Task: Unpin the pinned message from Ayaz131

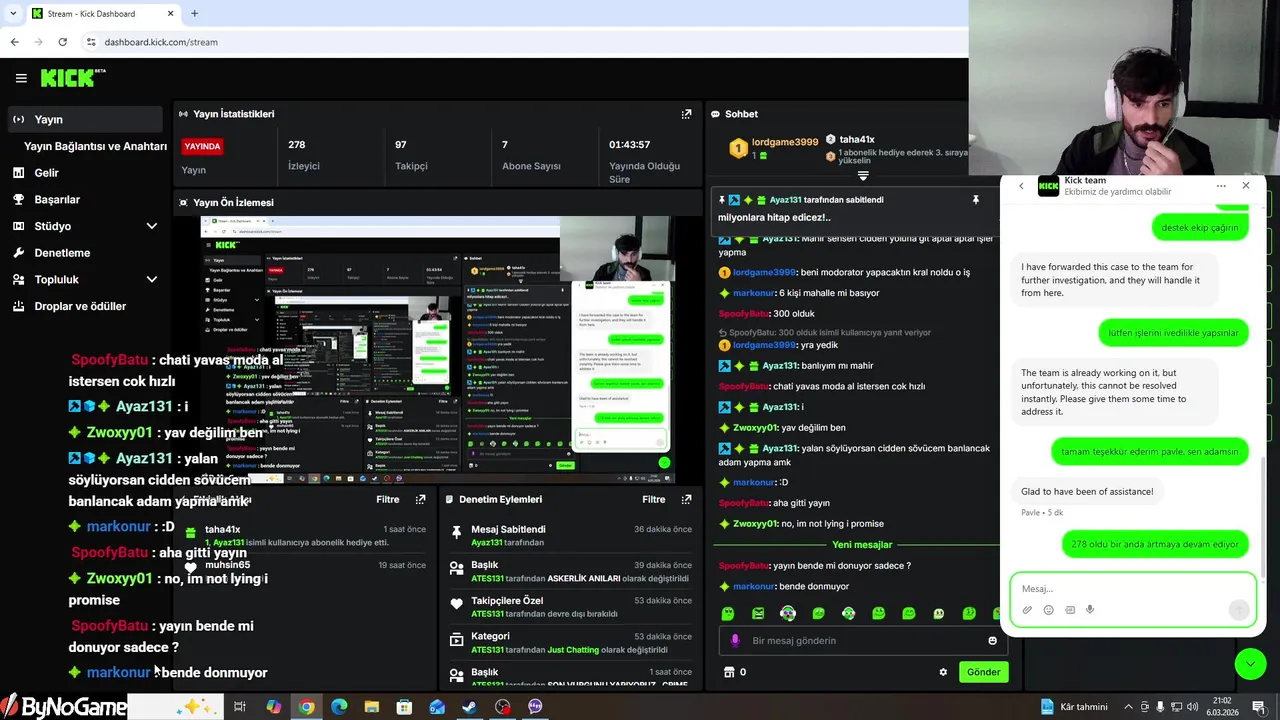Action: 976,200
